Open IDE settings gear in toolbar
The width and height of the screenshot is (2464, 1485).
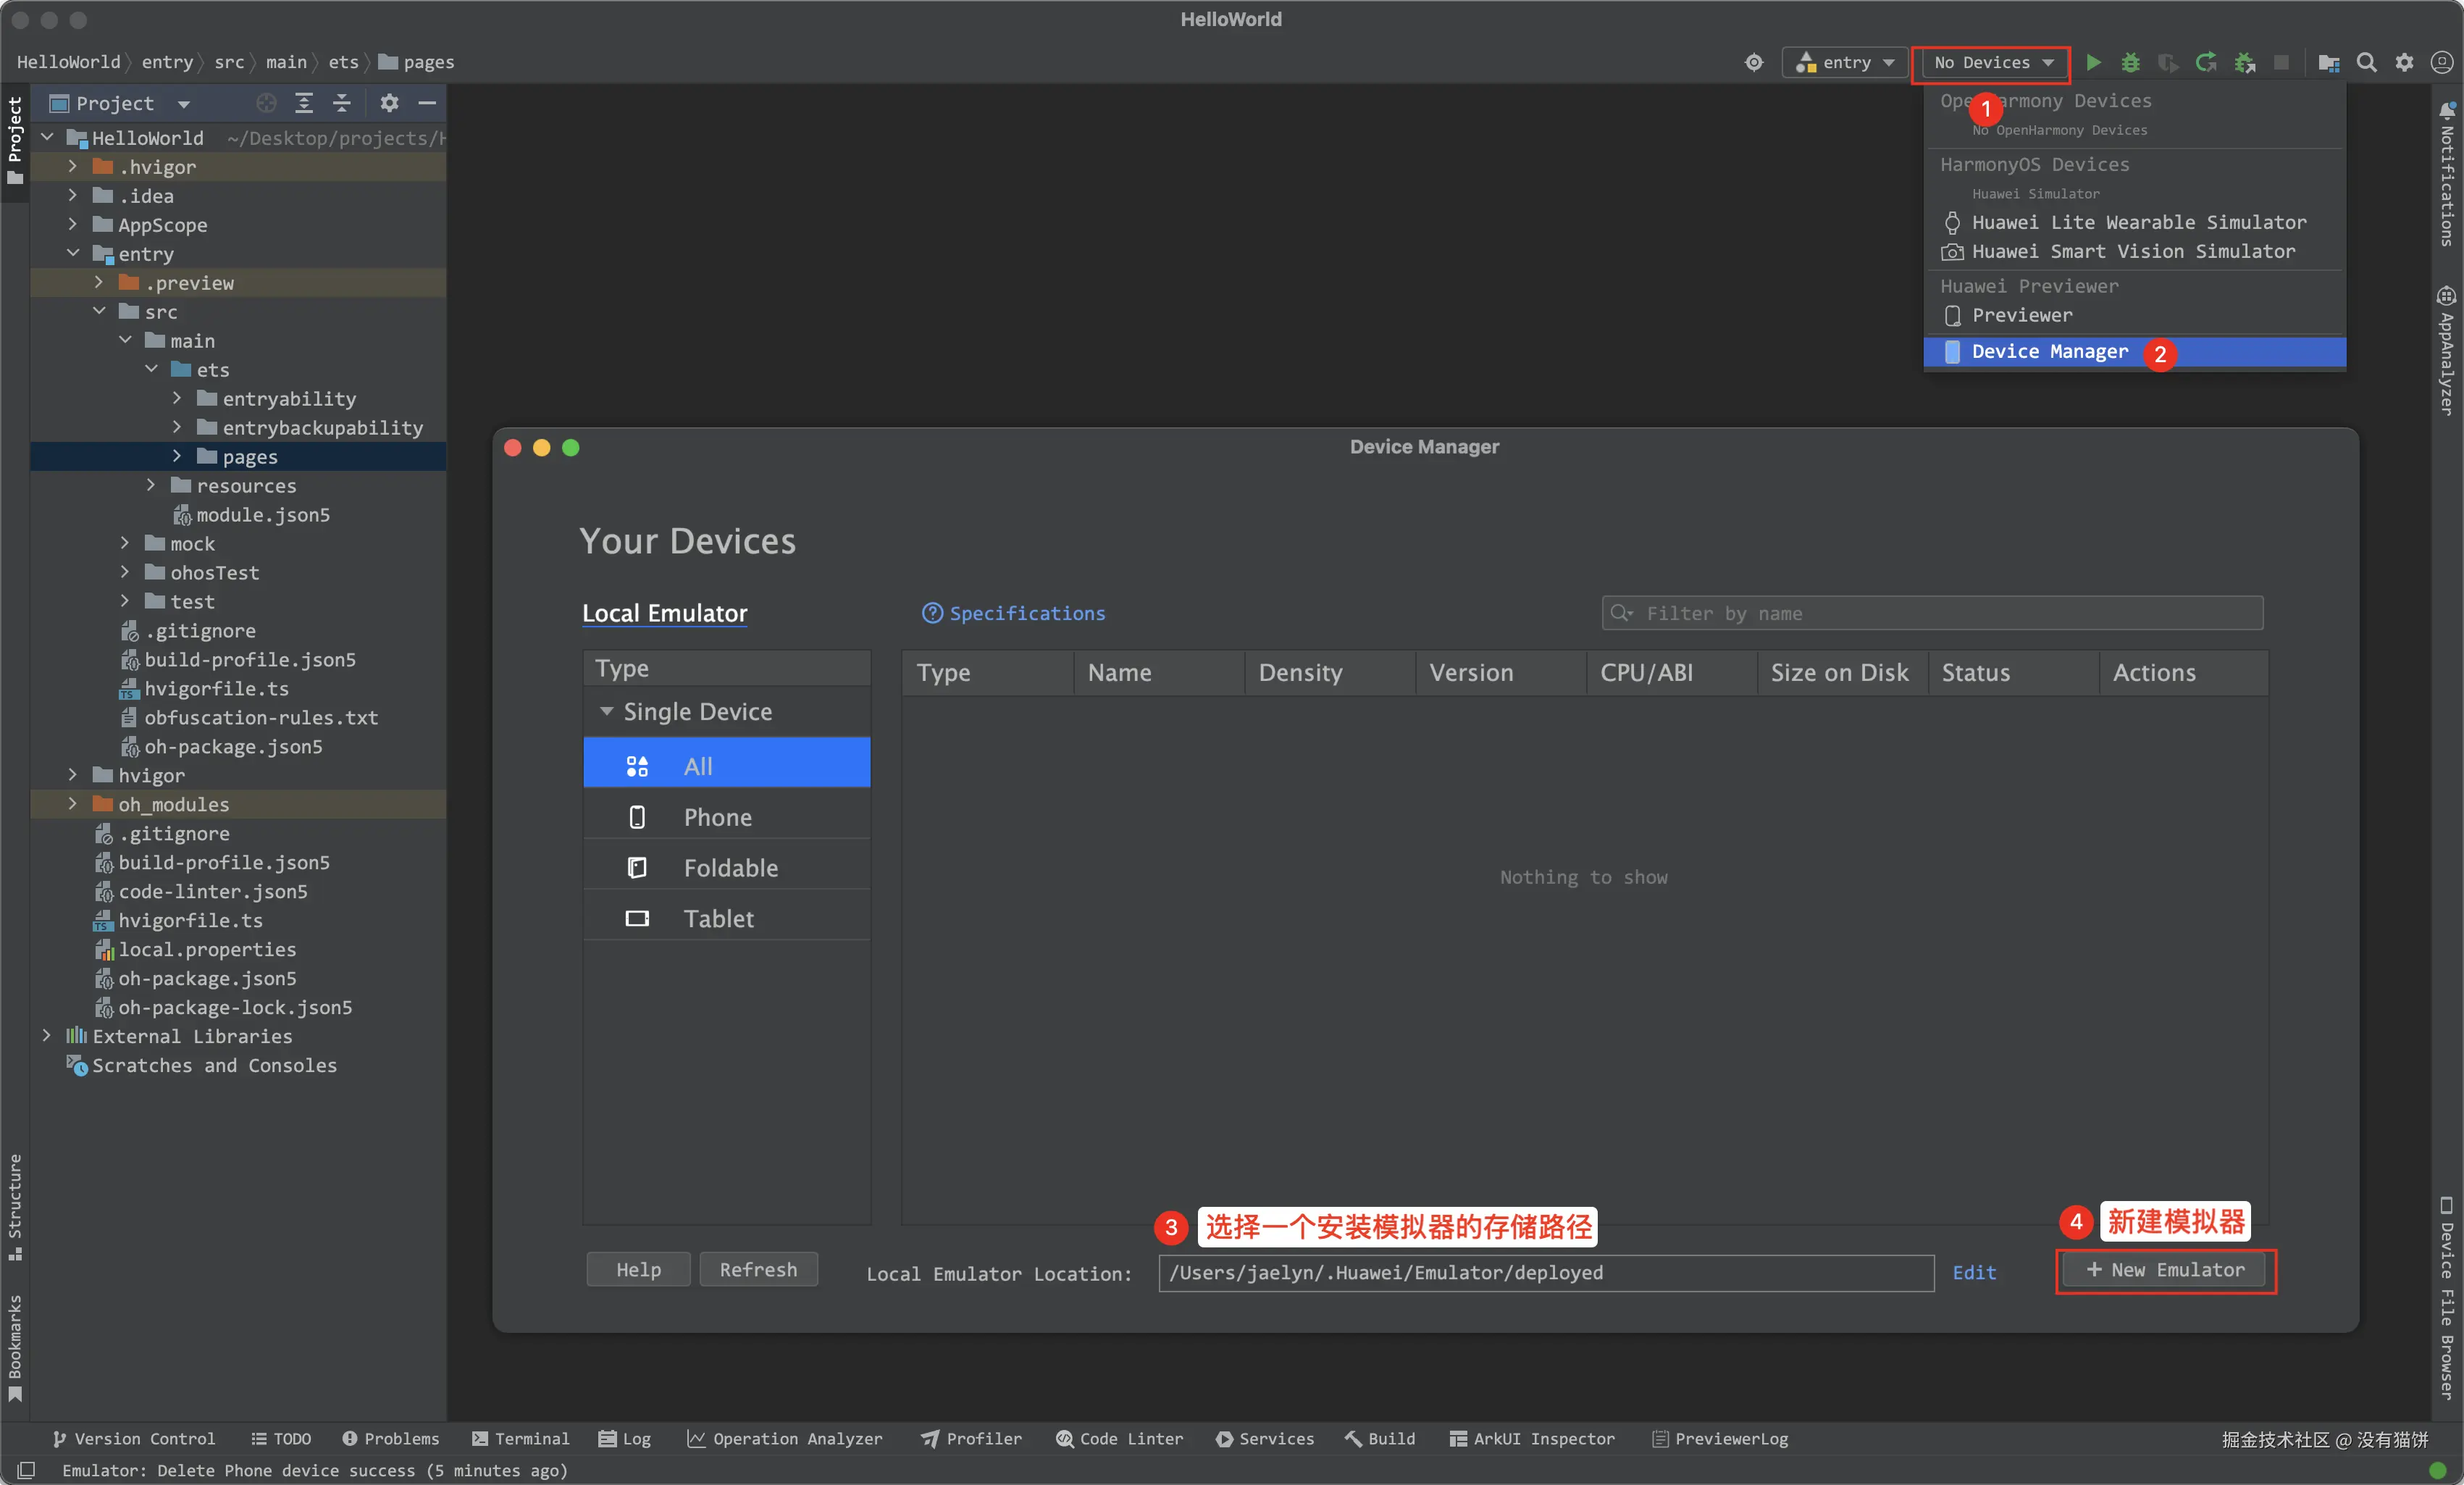[2404, 63]
